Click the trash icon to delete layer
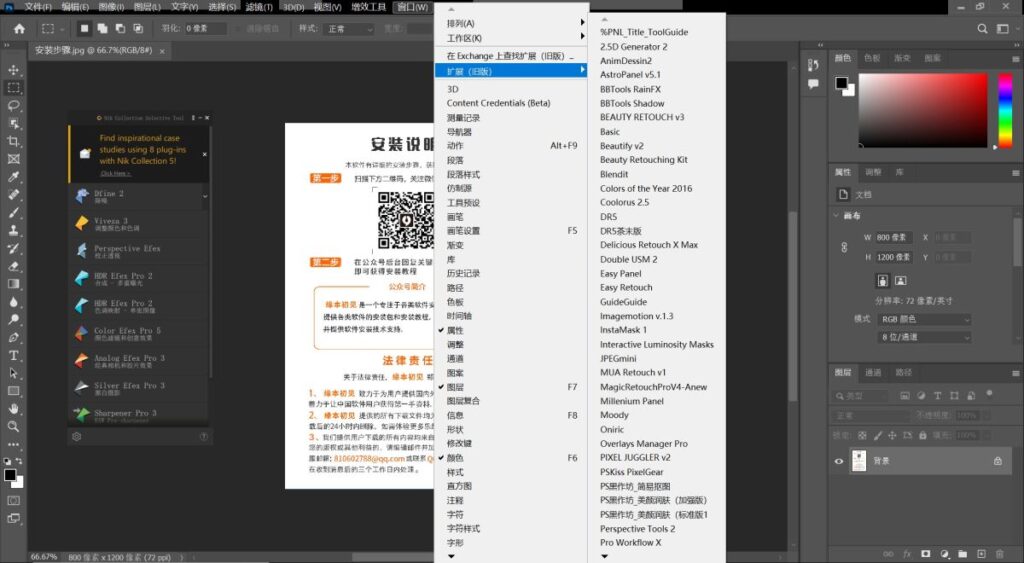The image size is (1024, 563). [x=998, y=553]
